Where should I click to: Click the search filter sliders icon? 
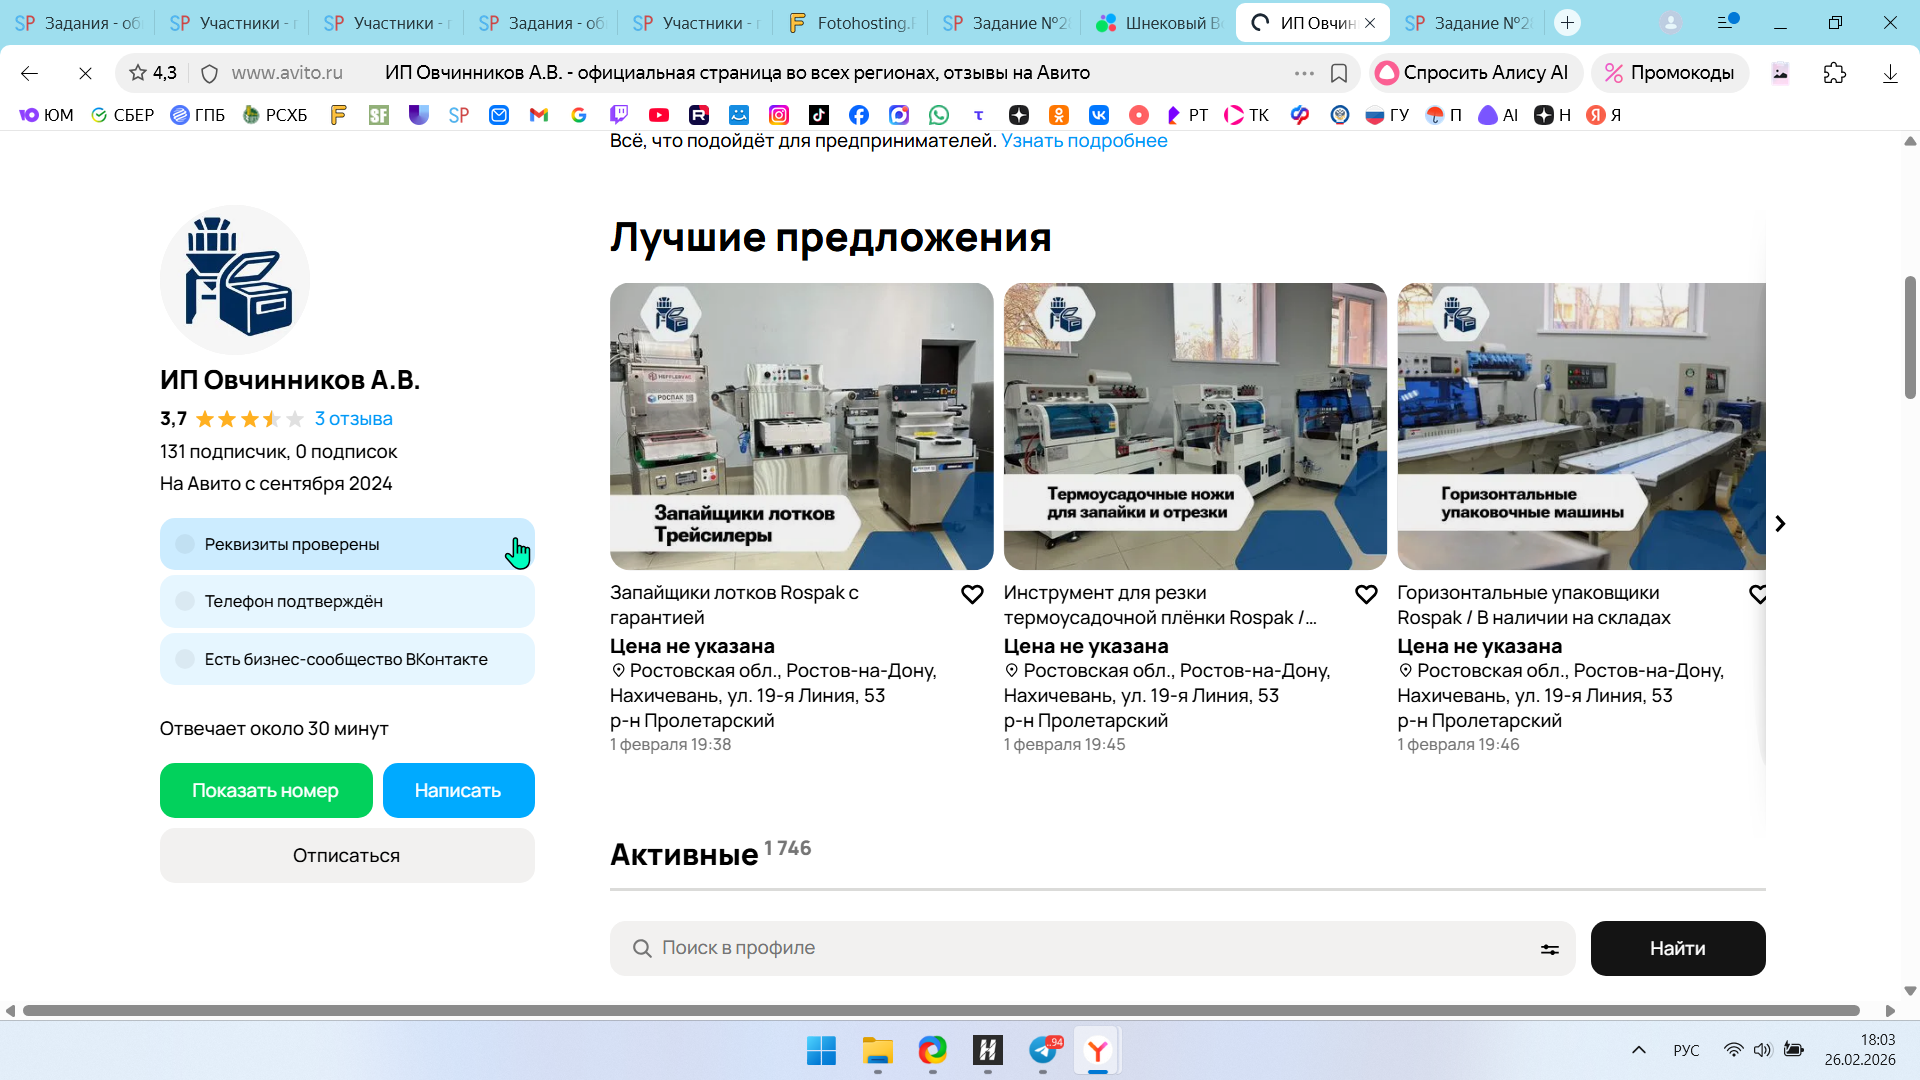[1549, 949]
